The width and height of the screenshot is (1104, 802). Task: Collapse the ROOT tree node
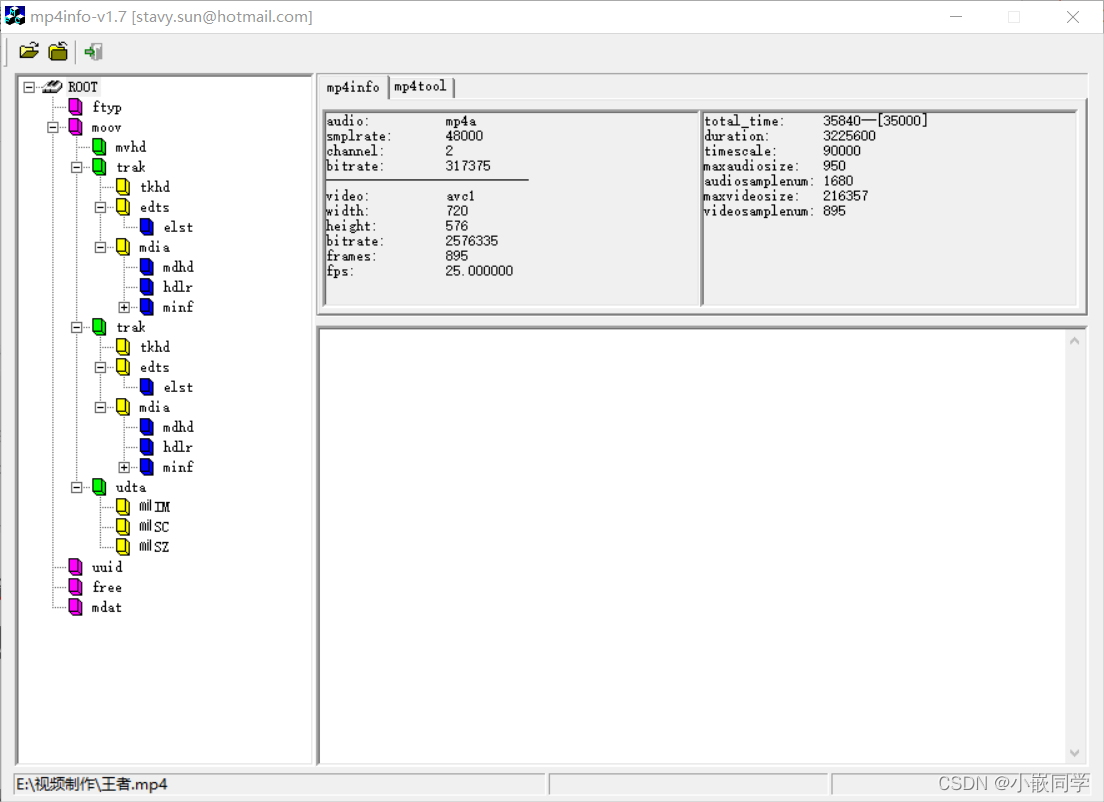pyautogui.click(x=29, y=87)
